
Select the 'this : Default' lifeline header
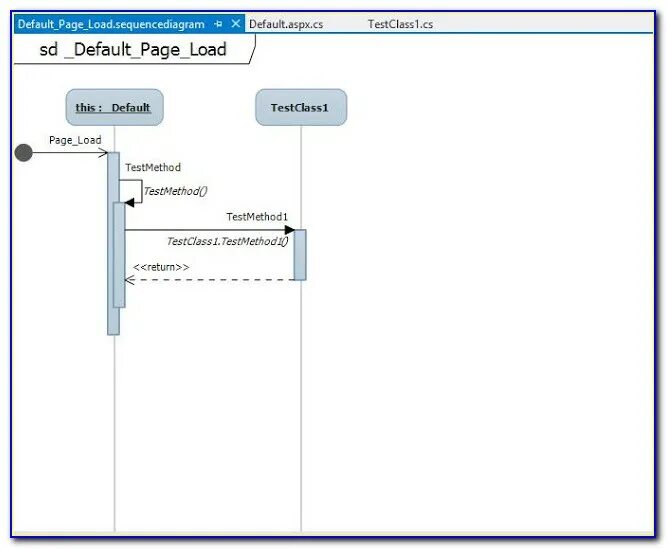[x=114, y=107]
